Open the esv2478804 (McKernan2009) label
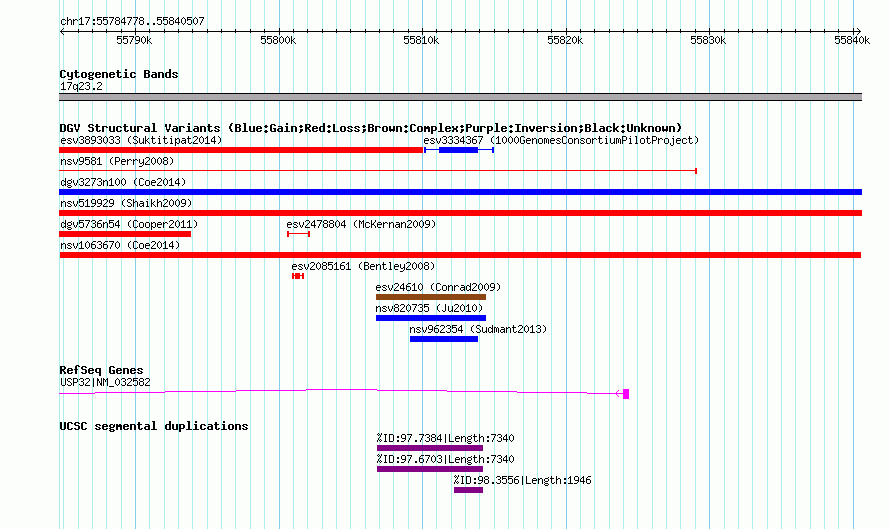Screen dimensions: 890x529 [361, 224]
